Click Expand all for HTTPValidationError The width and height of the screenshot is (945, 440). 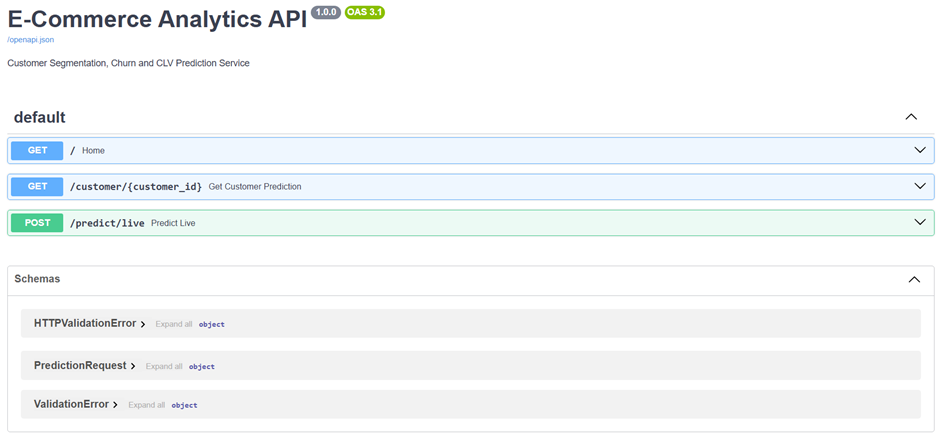tap(173, 324)
